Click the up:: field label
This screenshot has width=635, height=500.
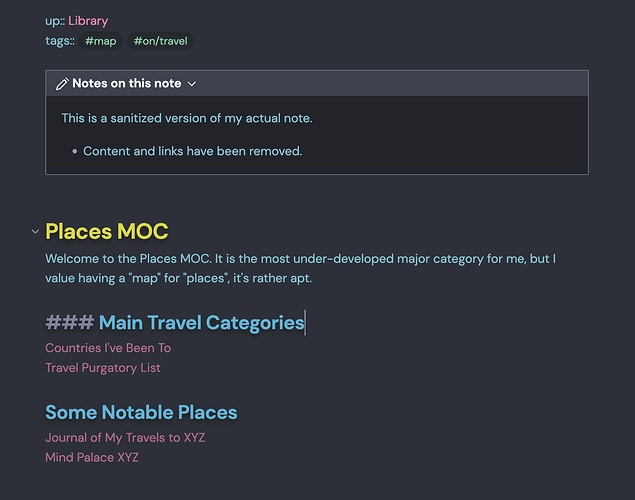point(55,21)
